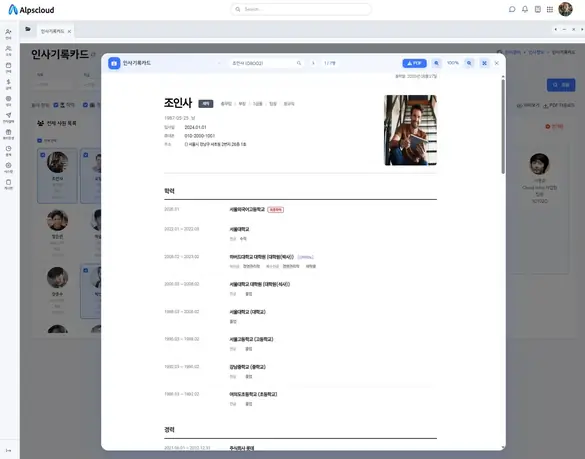Click the Alpscloud logo

[31, 10]
